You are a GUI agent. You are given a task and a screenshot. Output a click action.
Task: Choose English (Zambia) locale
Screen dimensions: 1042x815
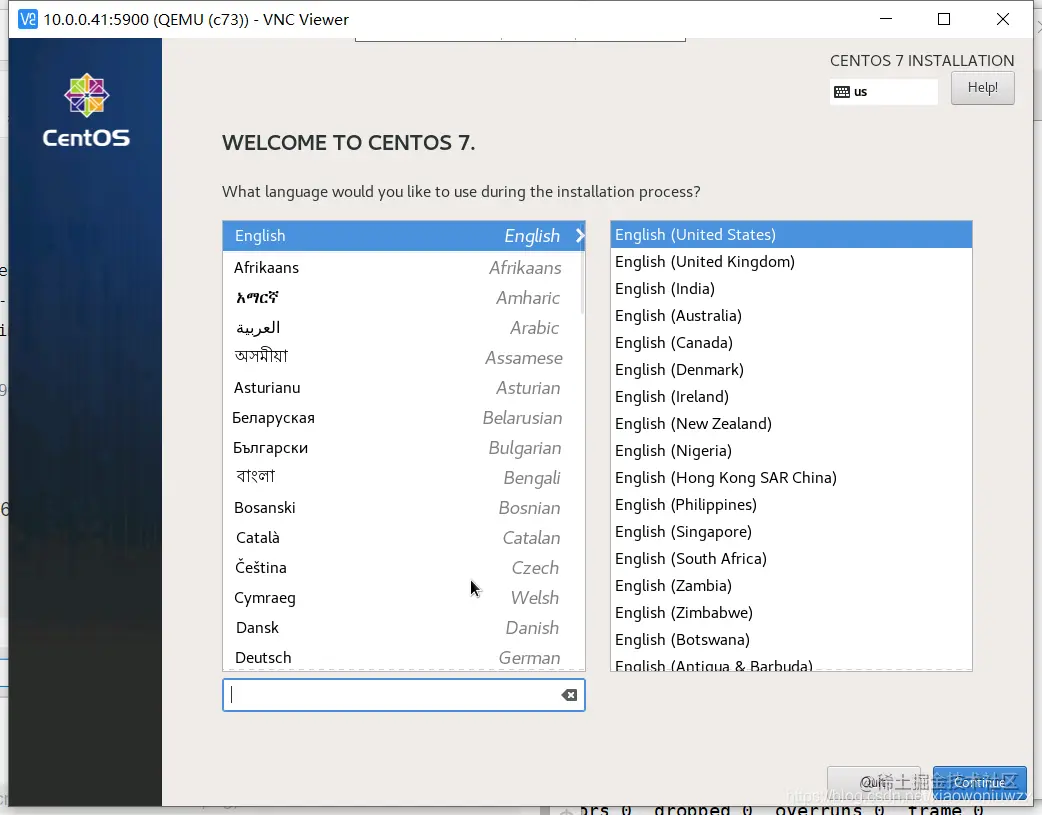(791, 586)
